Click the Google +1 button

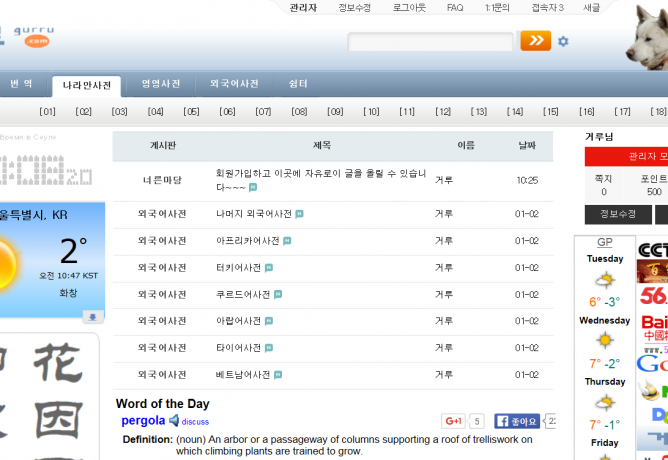(454, 421)
